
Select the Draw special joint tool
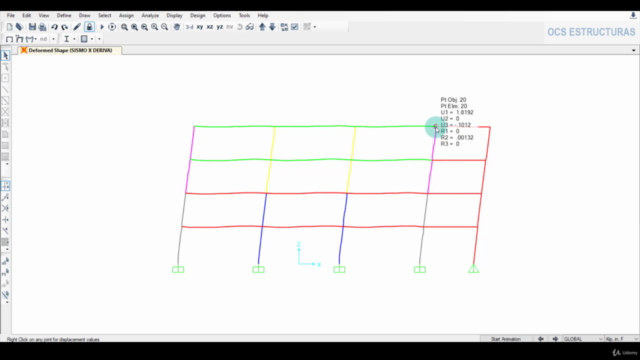(5, 78)
